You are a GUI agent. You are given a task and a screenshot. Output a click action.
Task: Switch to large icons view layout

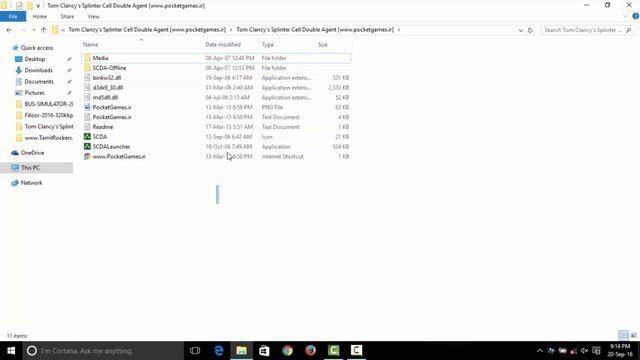pos(633,335)
